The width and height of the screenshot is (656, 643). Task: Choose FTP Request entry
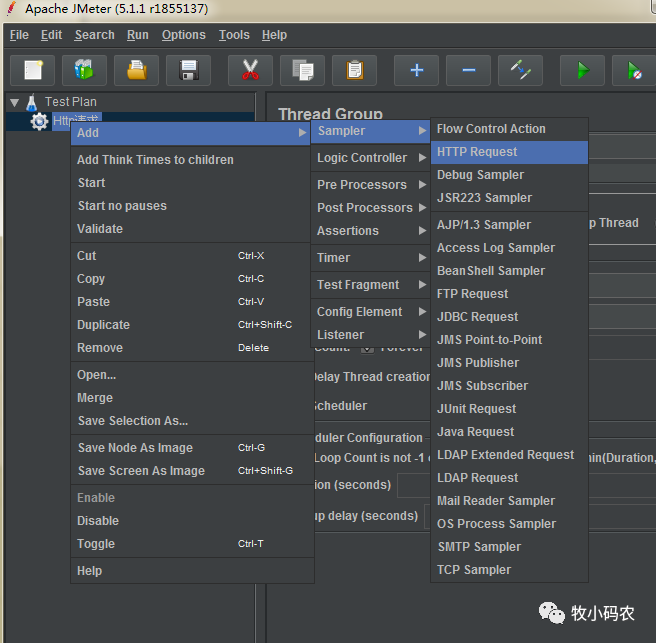(x=509, y=294)
